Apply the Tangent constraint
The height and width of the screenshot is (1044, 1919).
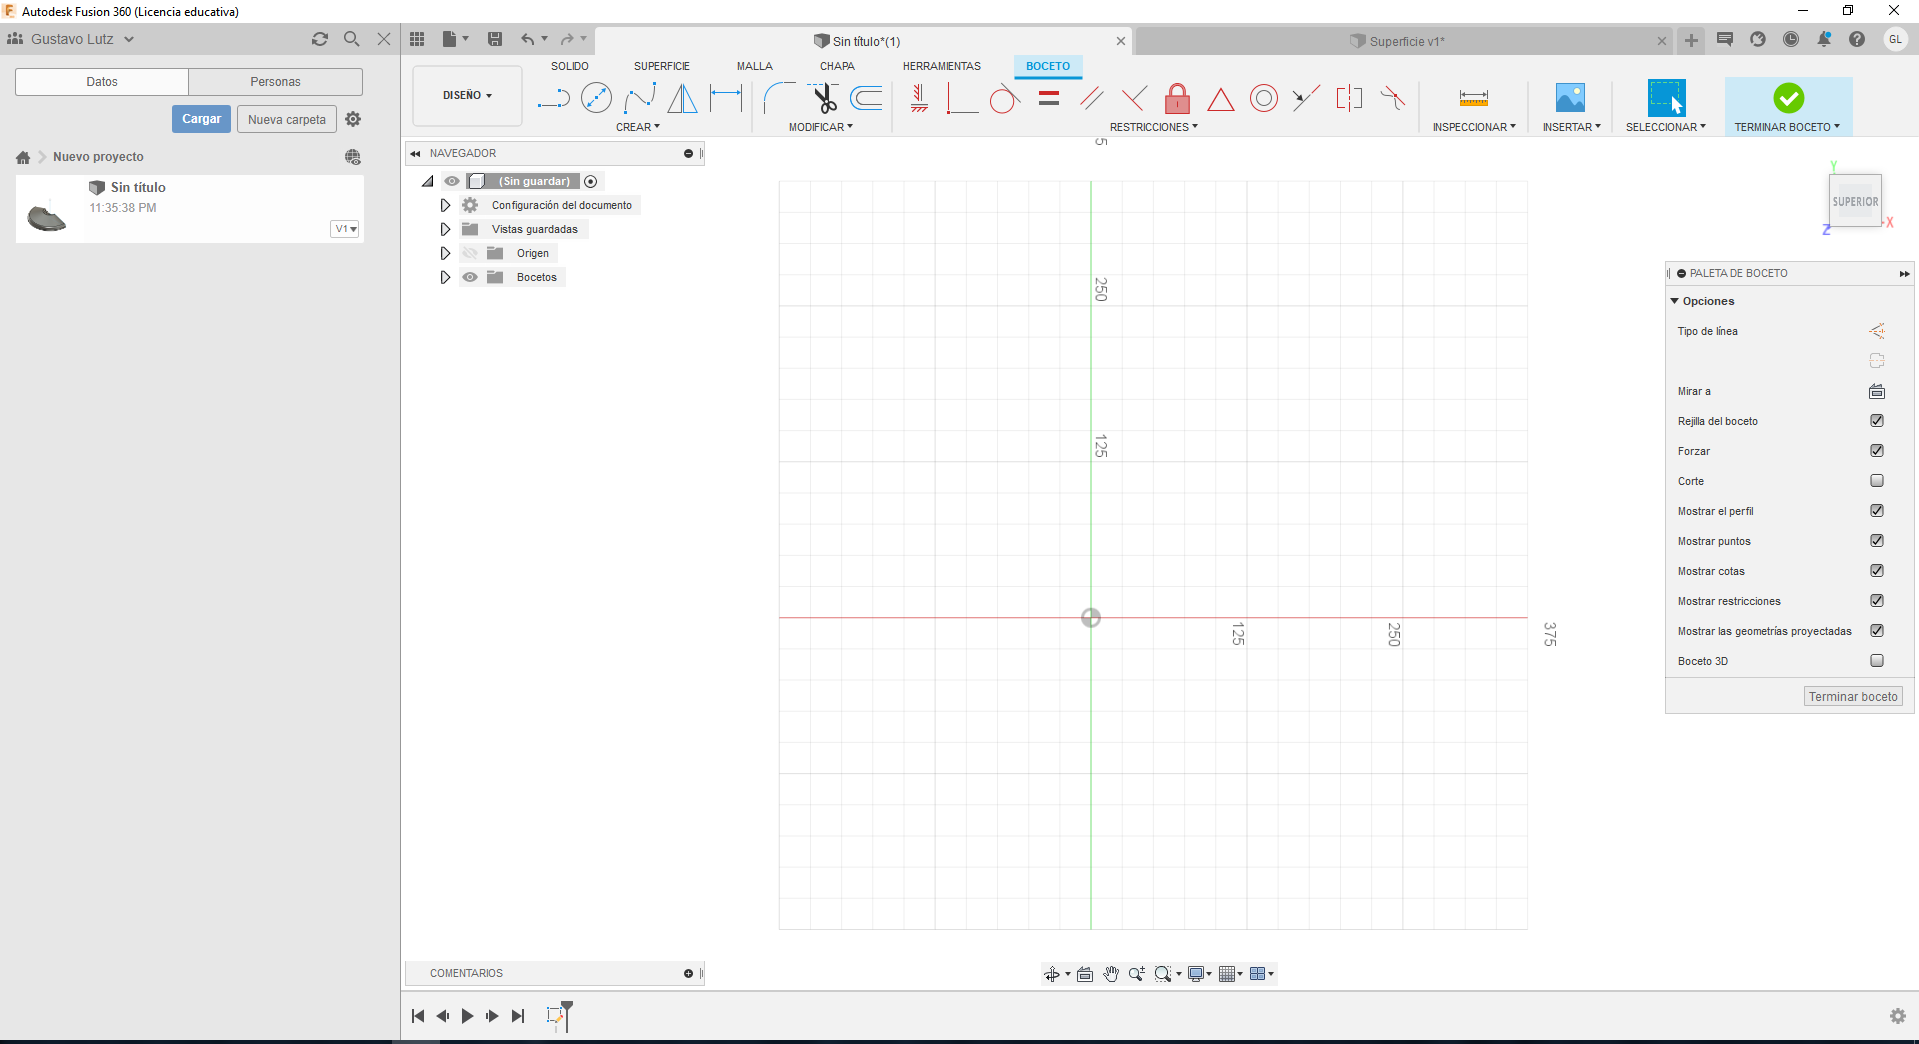click(x=1005, y=99)
